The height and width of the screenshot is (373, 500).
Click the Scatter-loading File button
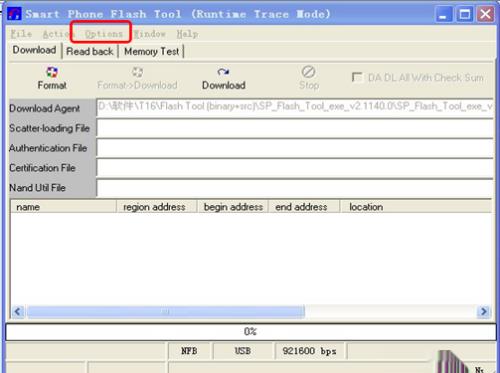pos(52,128)
